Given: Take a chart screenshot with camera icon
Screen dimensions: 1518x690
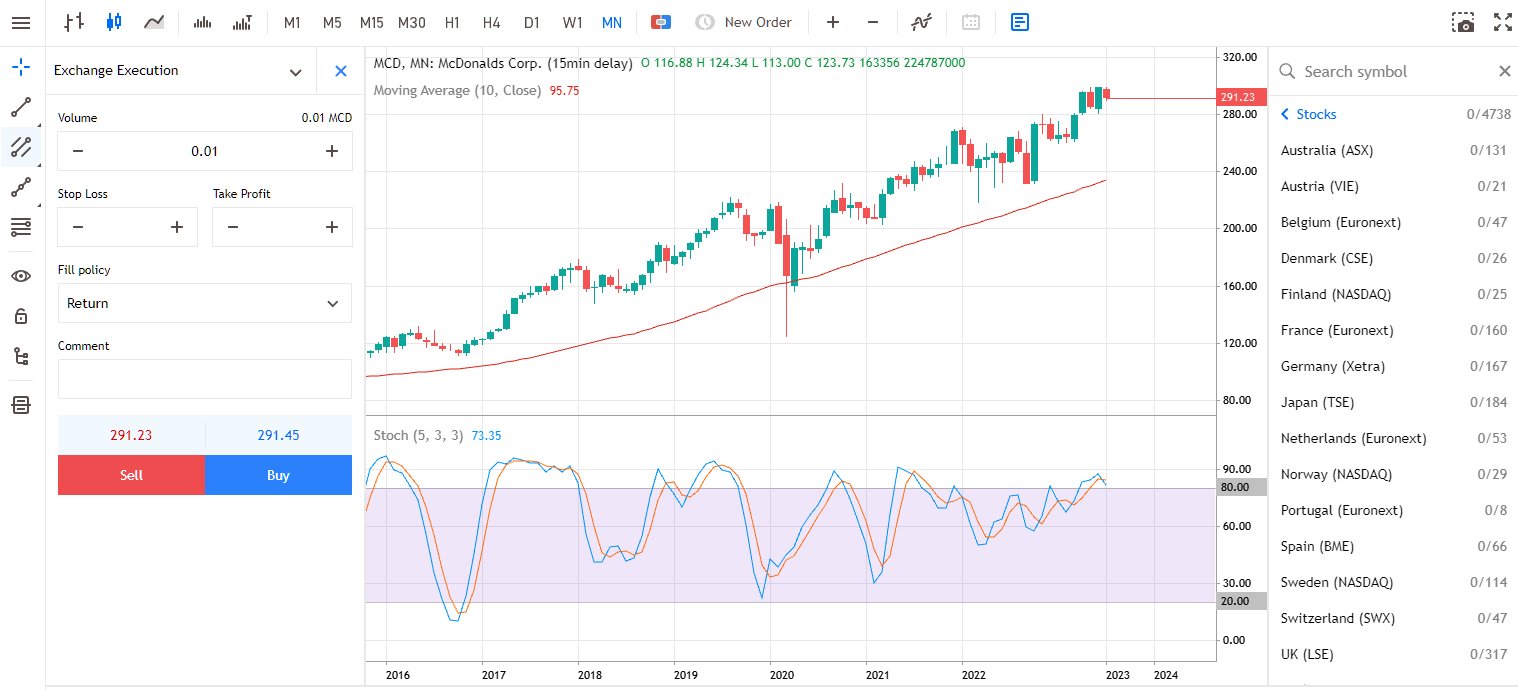Looking at the screenshot, I should point(1464,22).
